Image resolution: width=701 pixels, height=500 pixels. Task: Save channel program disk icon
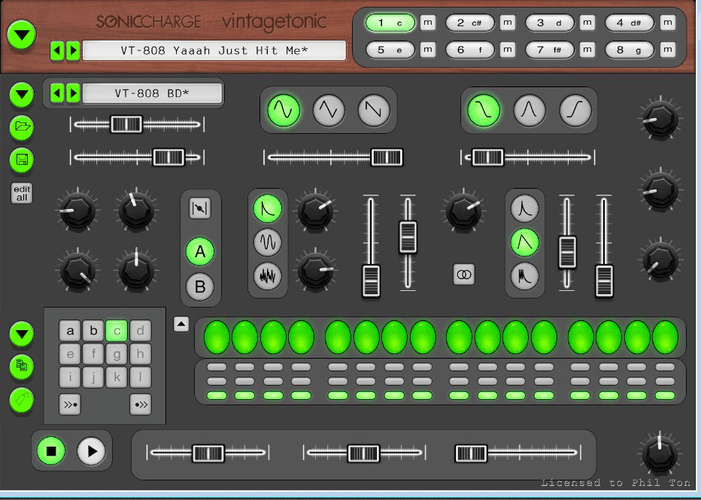coord(22,160)
